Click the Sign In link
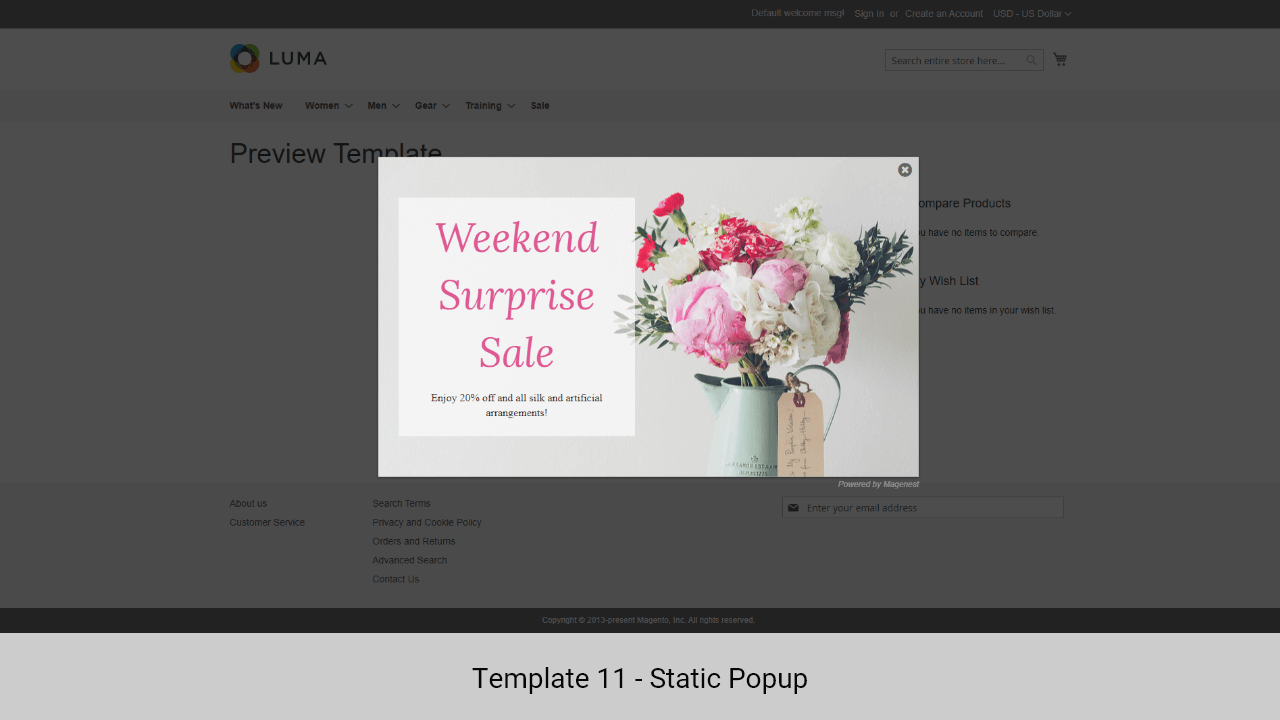 pos(869,14)
